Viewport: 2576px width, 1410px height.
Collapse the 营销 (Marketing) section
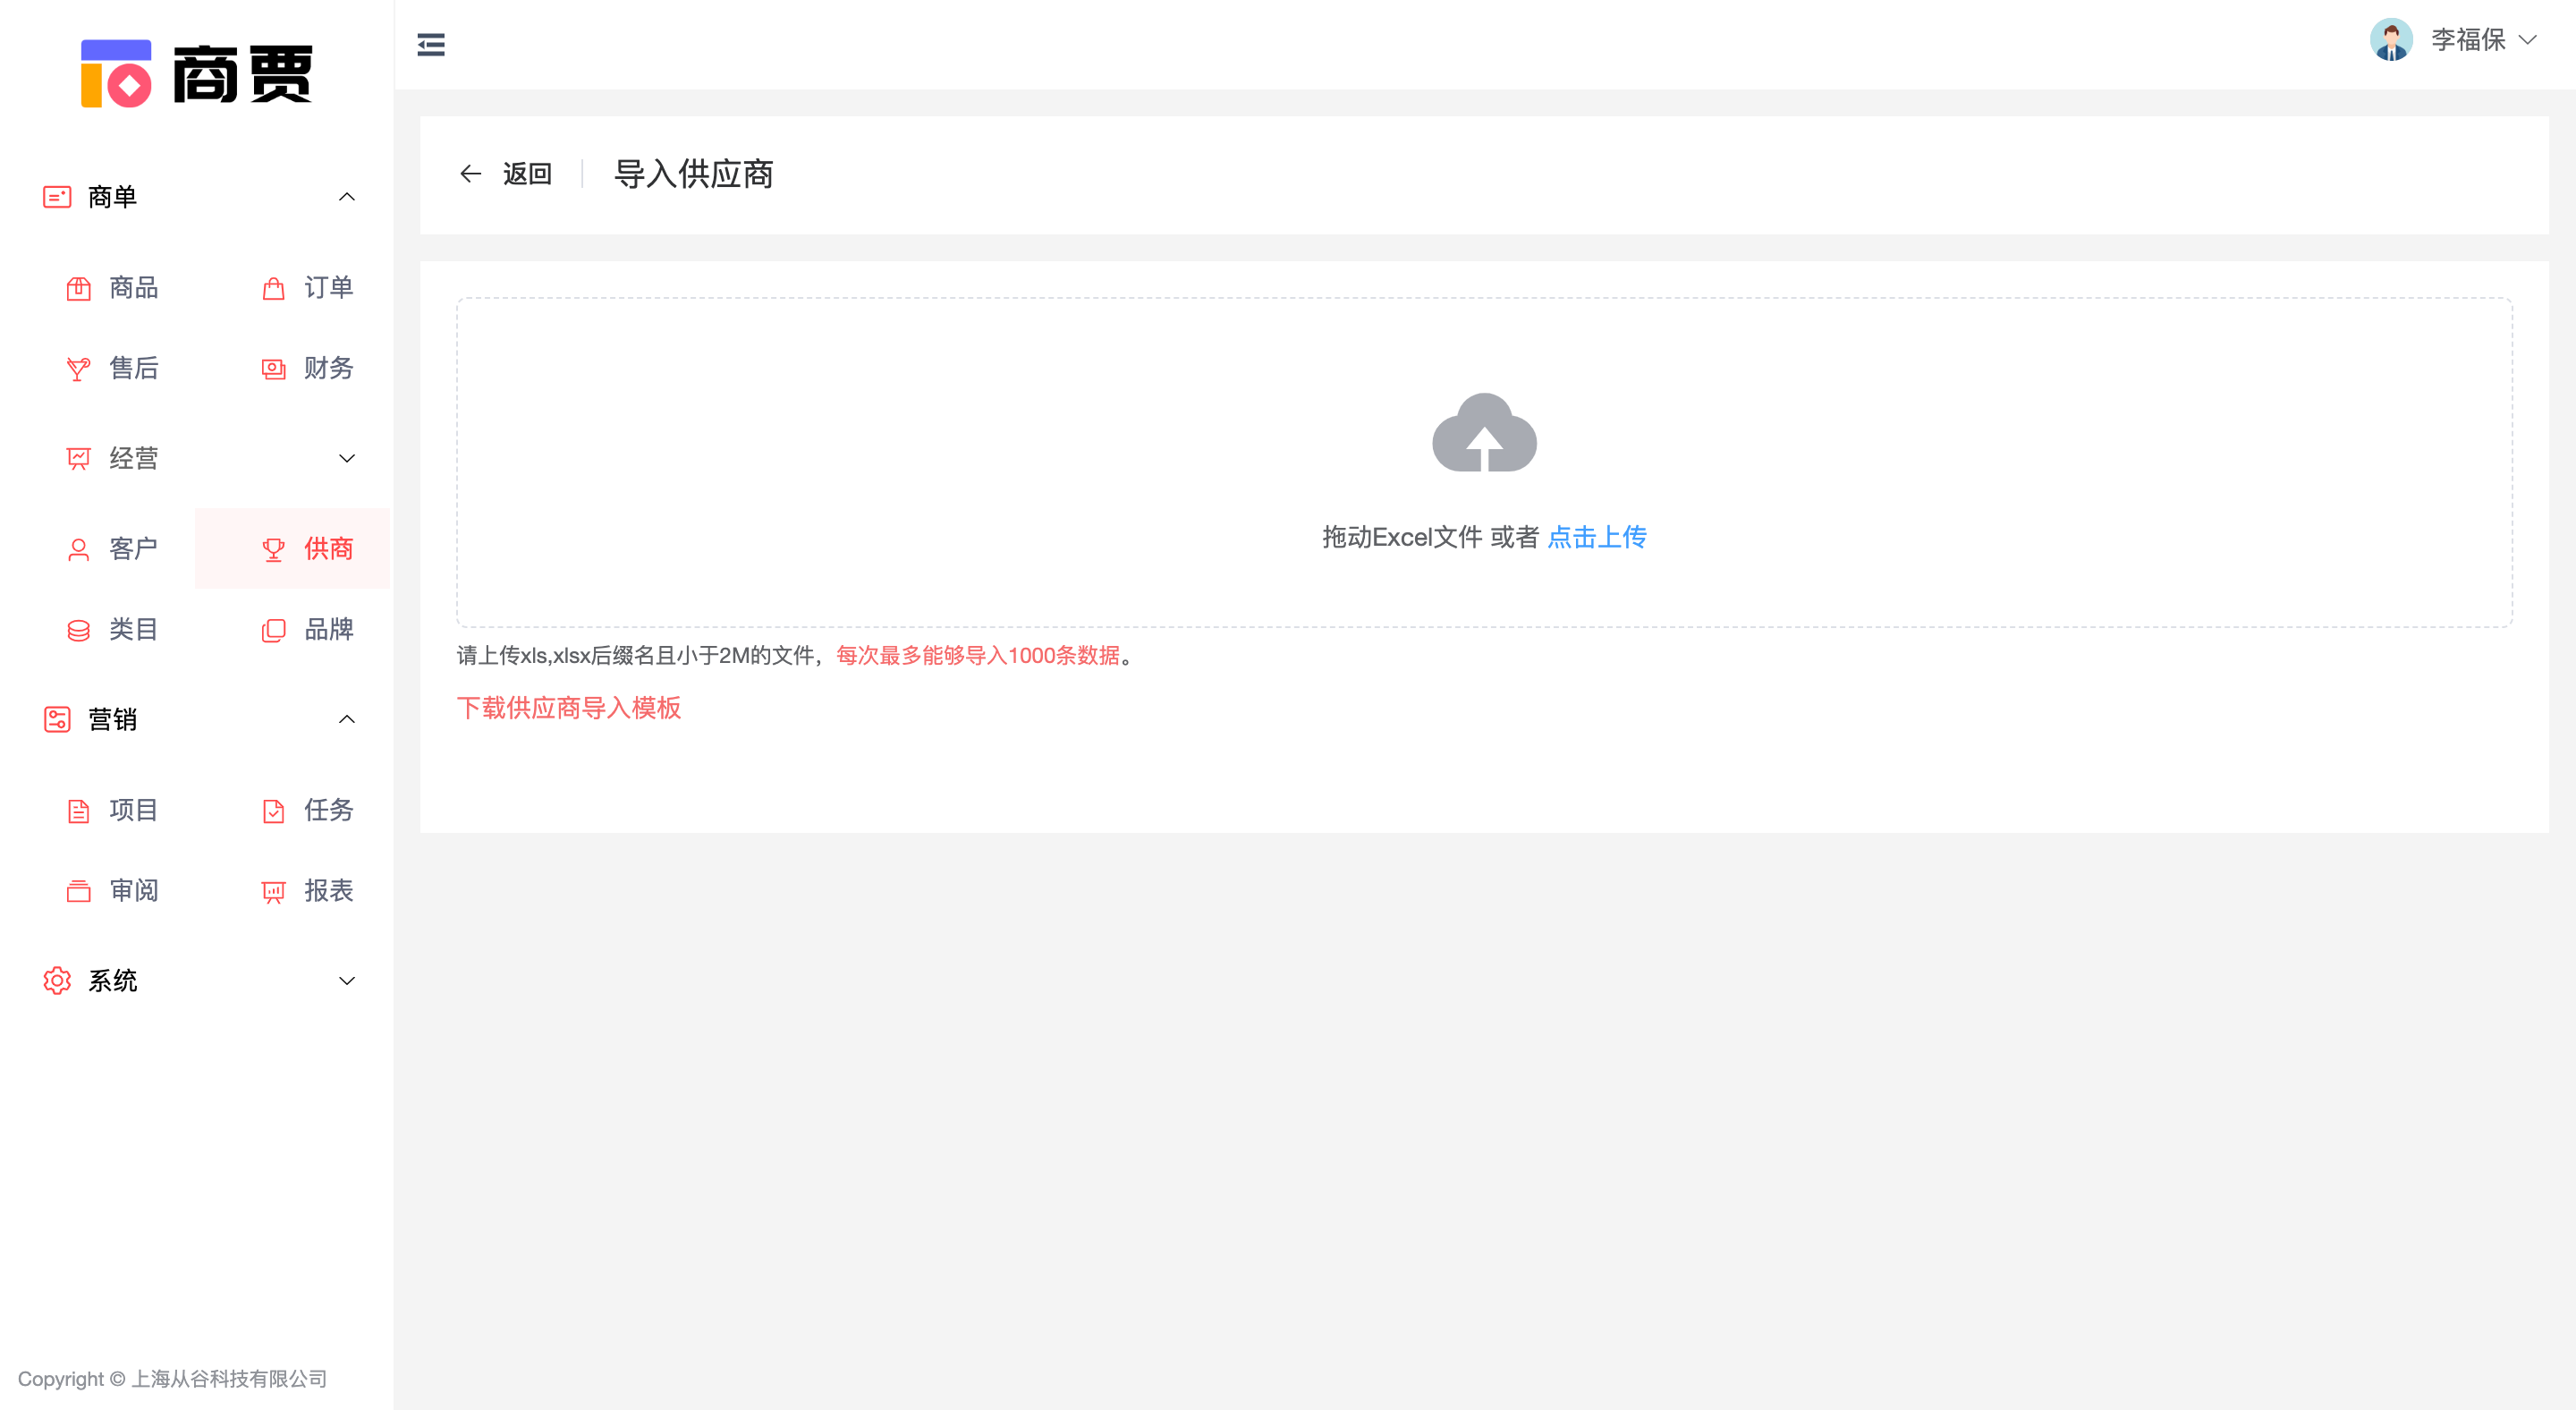[x=347, y=719]
